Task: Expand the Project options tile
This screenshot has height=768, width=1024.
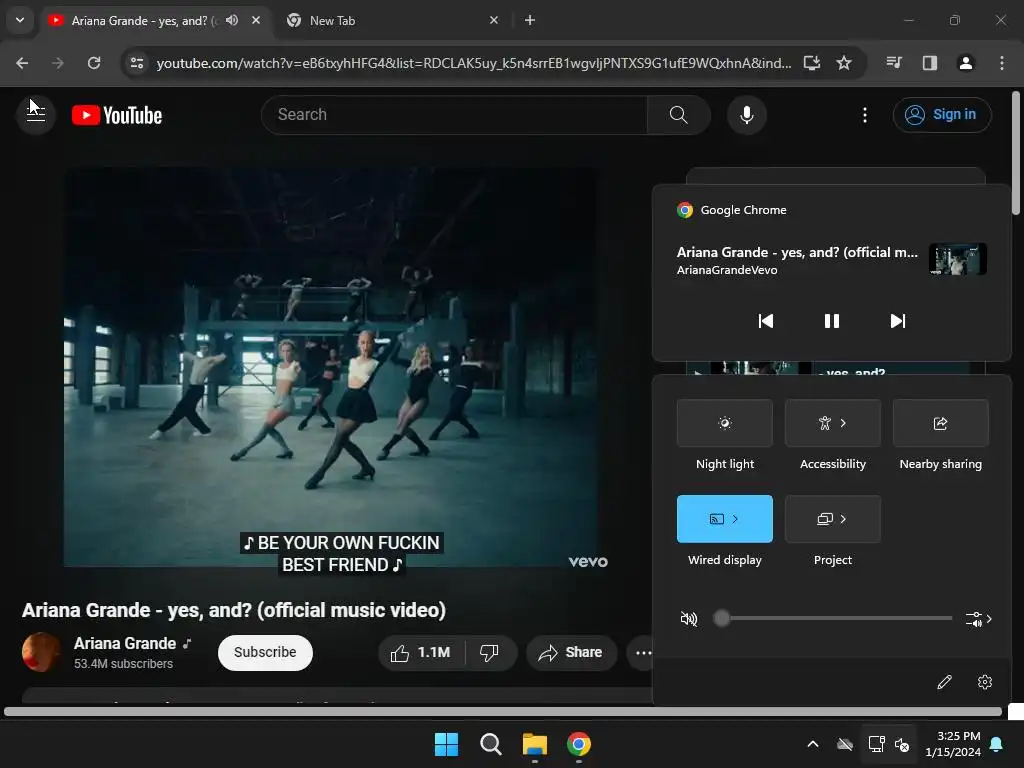Action: 833,519
